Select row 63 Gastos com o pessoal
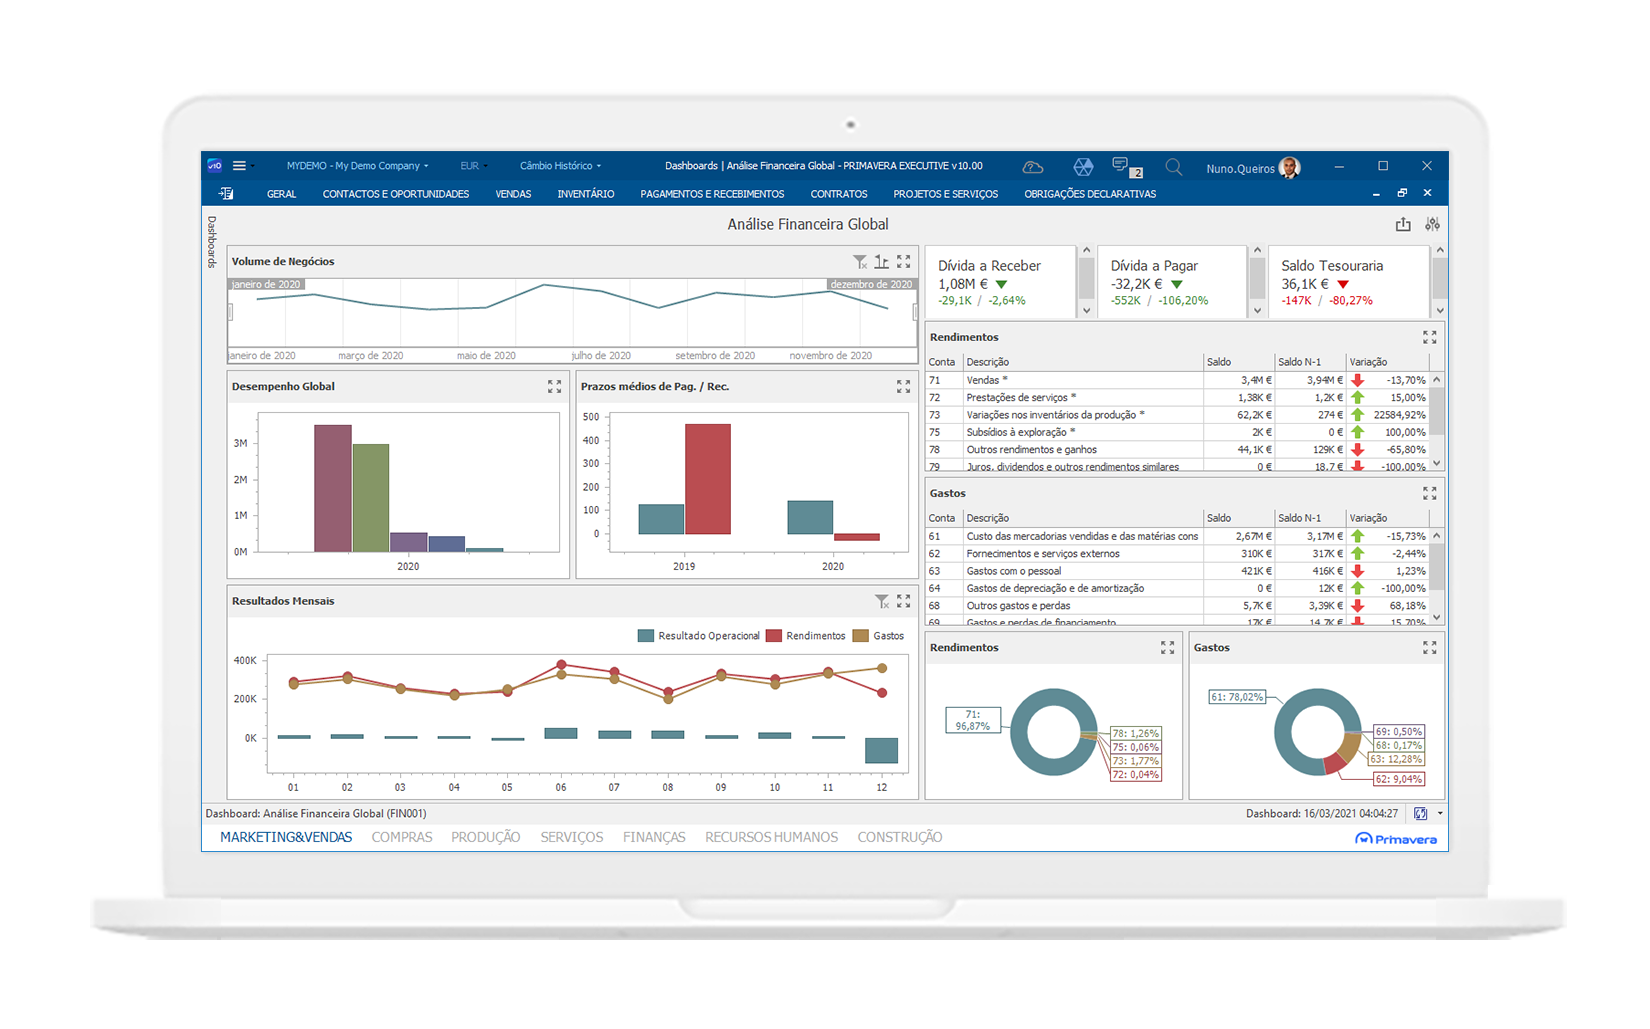 click(1177, 571)
